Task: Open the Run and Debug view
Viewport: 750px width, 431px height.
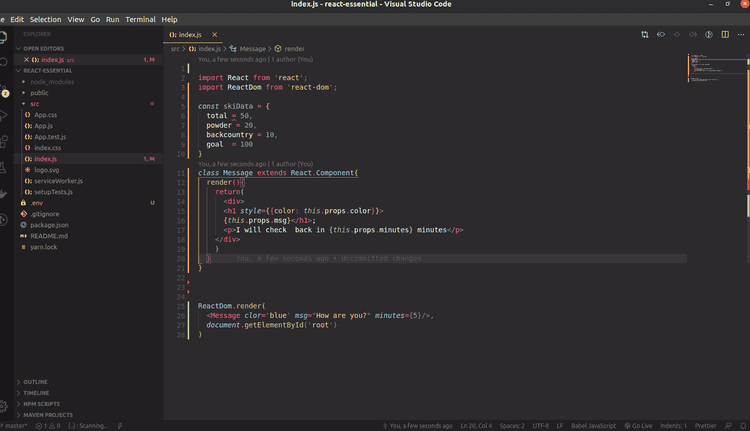Action: 3,115
